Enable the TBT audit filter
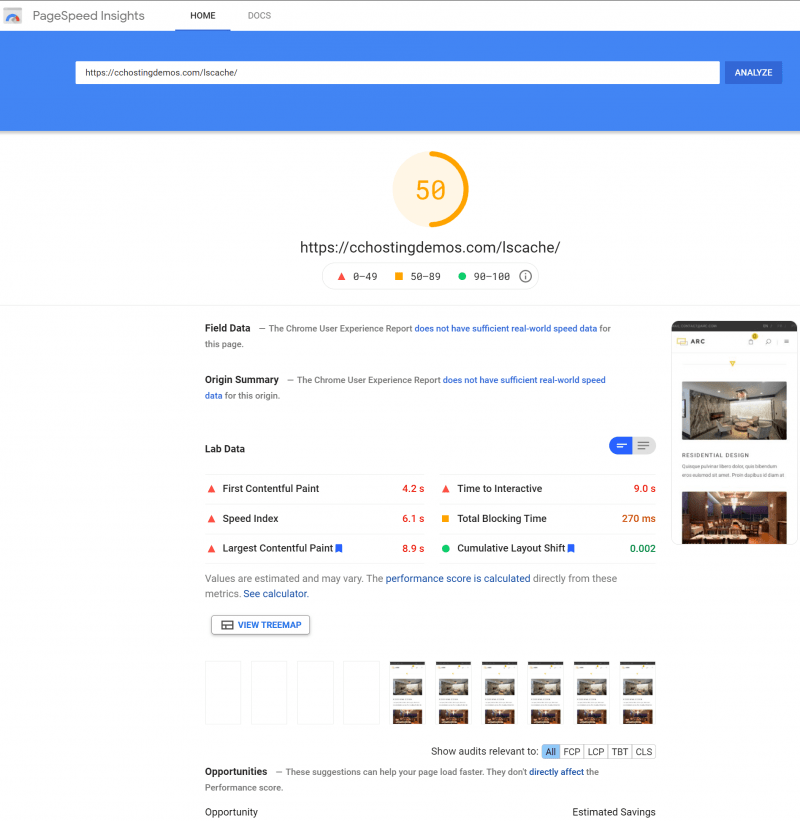Viewport: 800px width, 821px height. point(619,751)
